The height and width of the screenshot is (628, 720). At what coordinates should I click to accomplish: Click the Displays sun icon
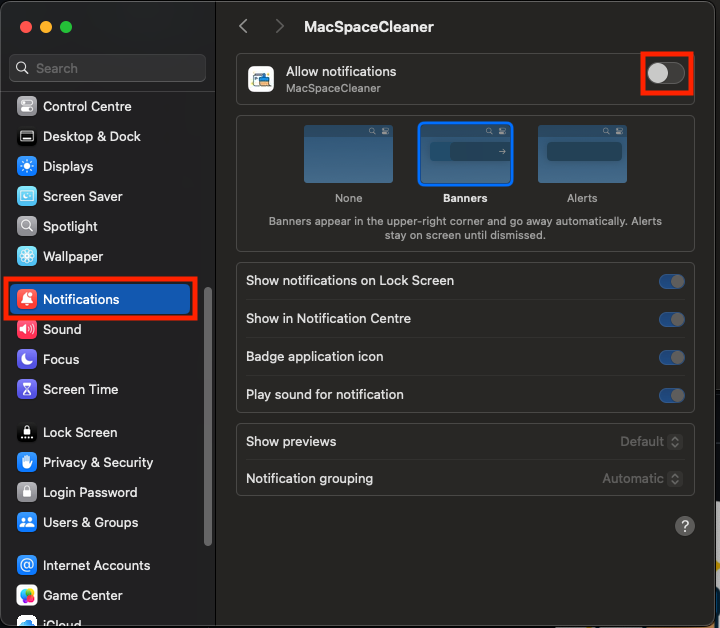[27, 166]
